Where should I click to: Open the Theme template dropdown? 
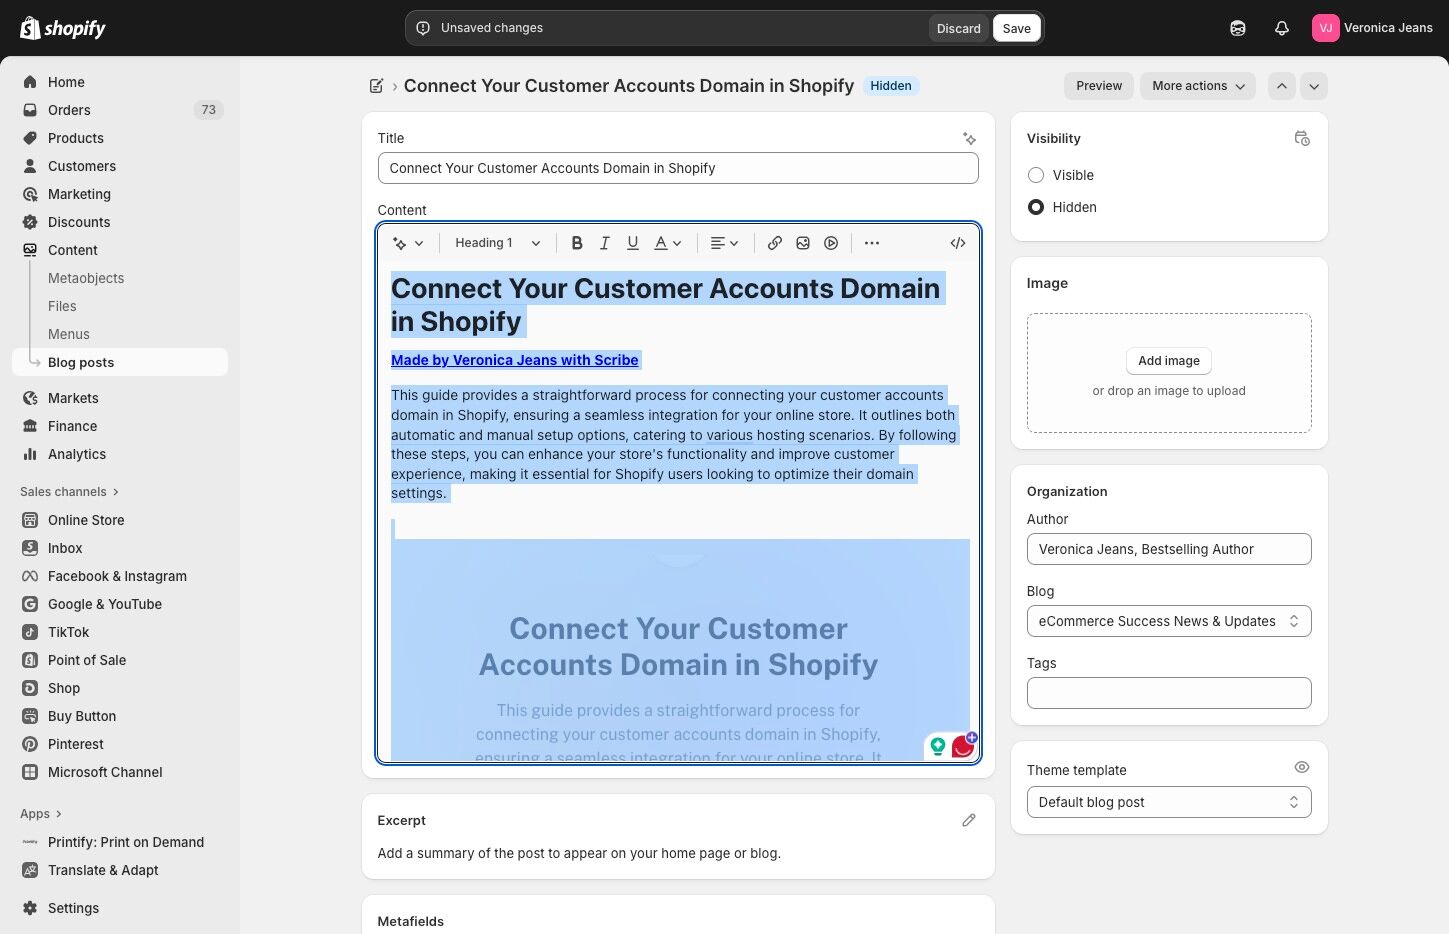tap(1169, 802)
